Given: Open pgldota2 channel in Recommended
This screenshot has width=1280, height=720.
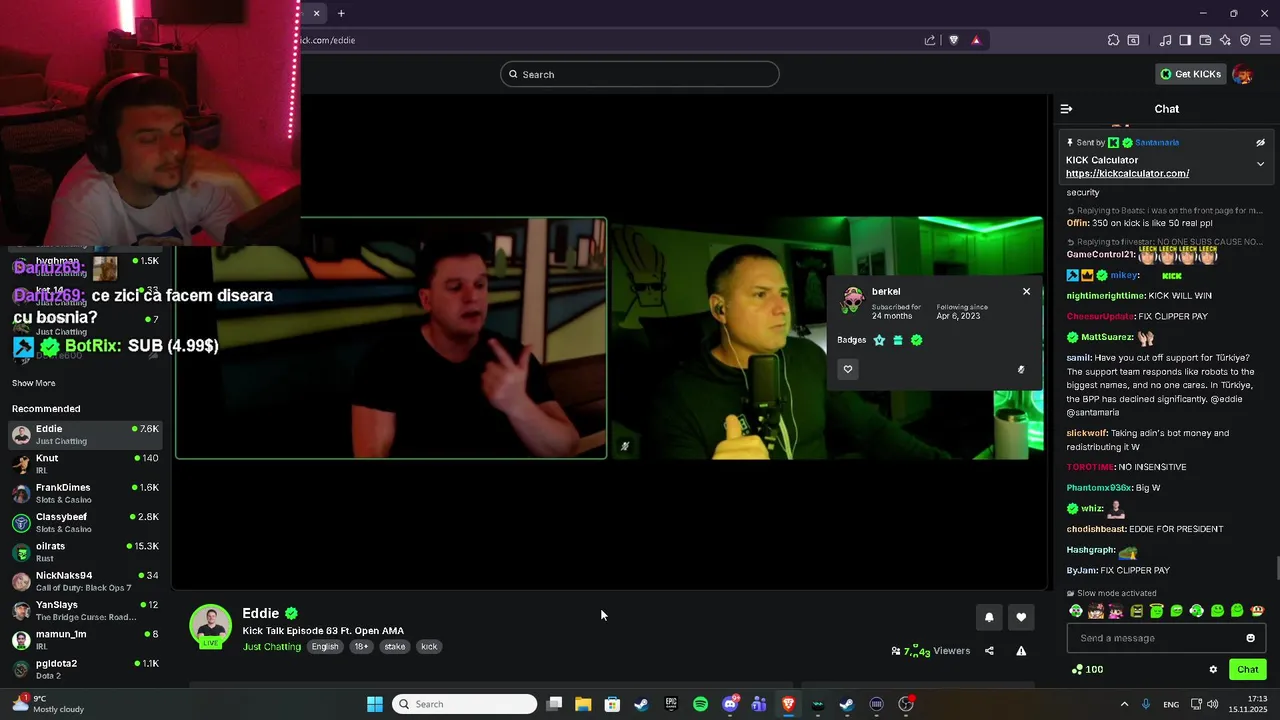Looking at the screenshot, I should [85, 669].
